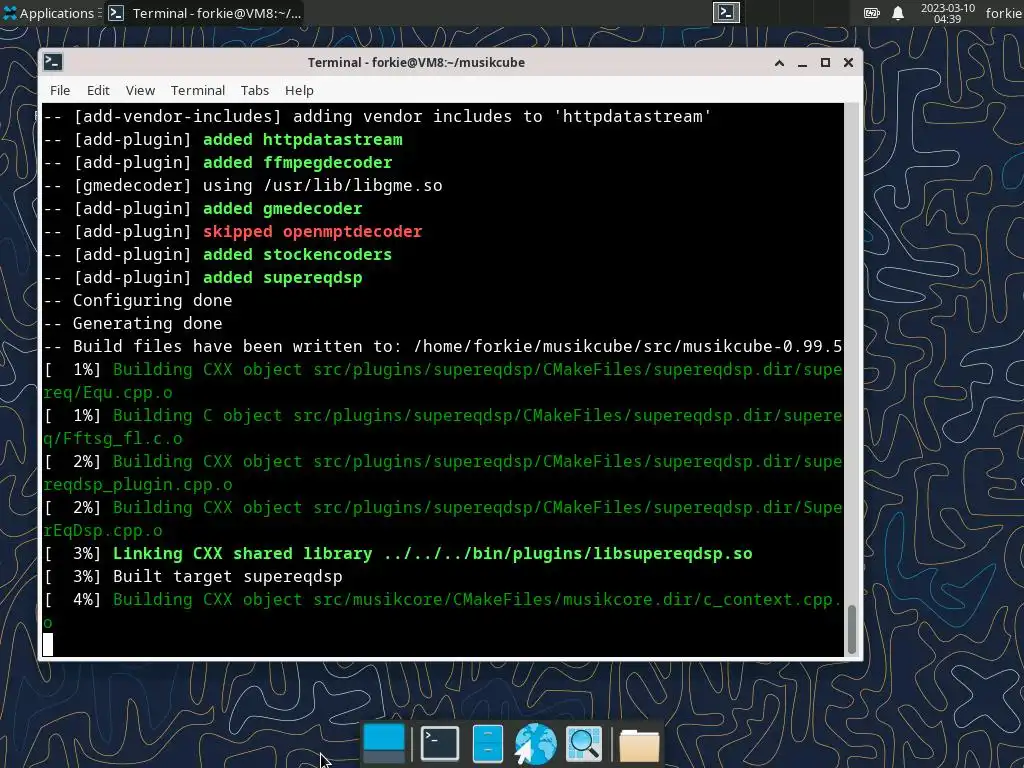Click 'added supereqdsp' text
The width and height of the screenshot is (1024, 768).
coord(282,277)
